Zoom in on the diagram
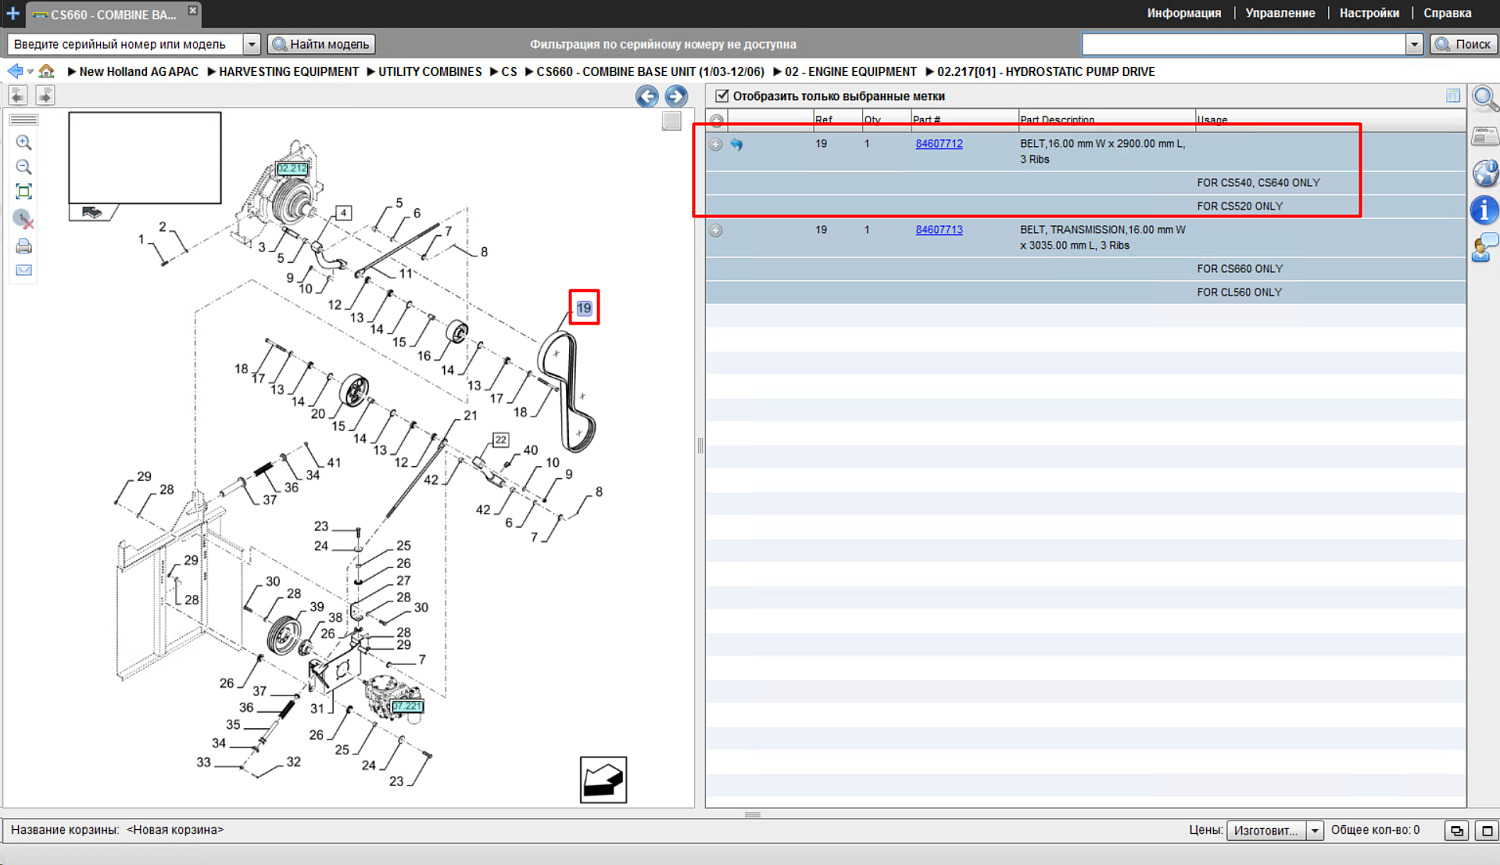 pos(23,143)
